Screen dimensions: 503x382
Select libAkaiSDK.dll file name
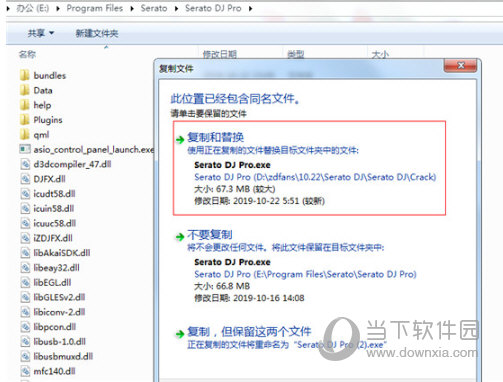(62, 253)
